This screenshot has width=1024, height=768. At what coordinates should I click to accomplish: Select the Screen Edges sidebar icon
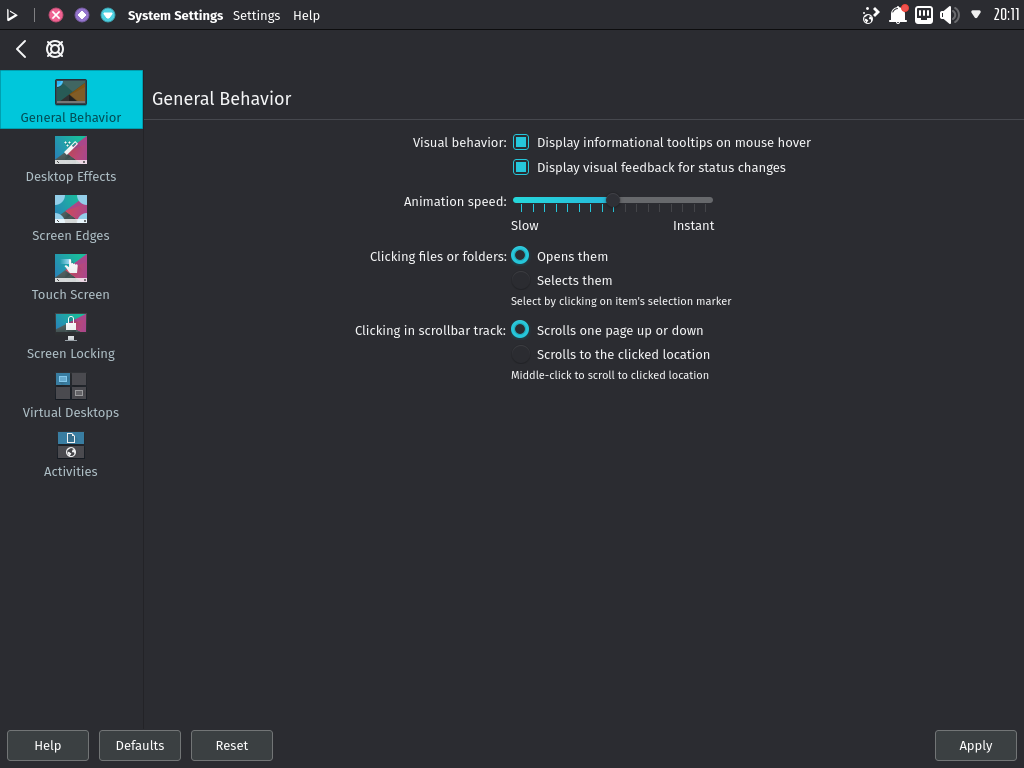pyautogui.click(x=70, y=217)
